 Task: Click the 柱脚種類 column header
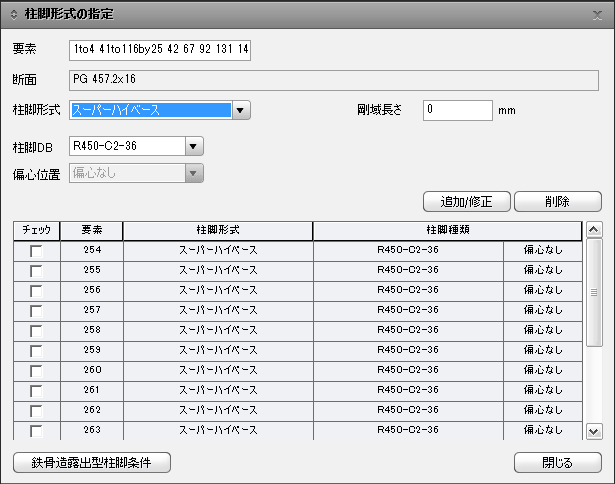448,231
